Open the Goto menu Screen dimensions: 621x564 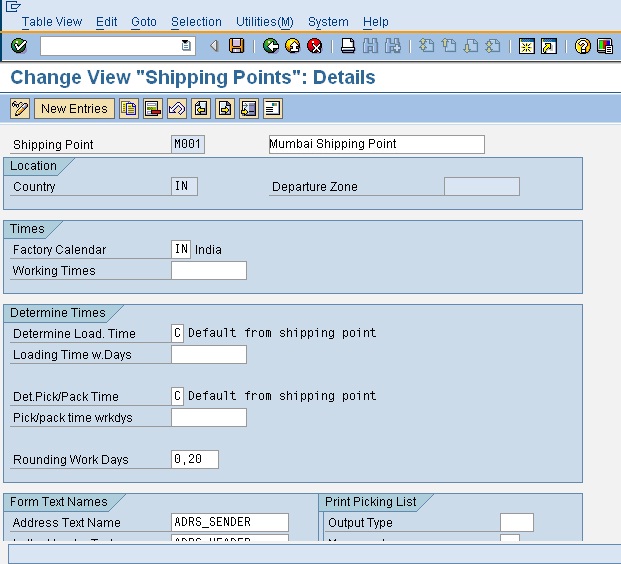coord(144,22)
